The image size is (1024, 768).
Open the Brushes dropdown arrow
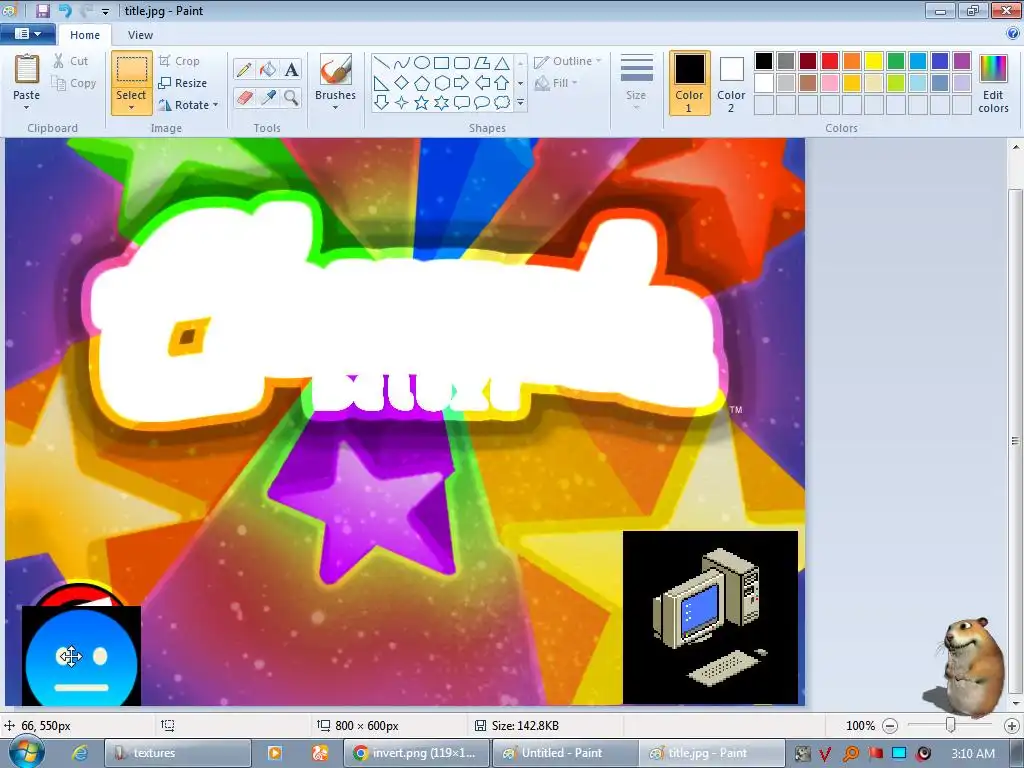[336, 108]
